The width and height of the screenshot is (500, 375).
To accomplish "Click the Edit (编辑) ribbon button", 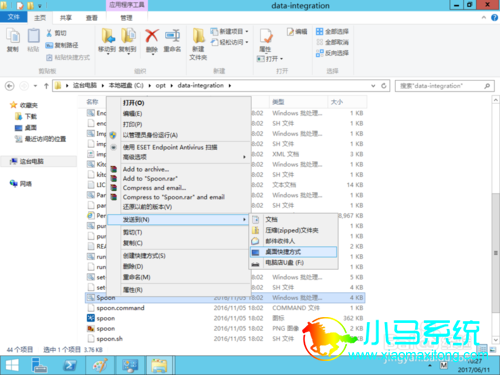I will click(x=297, y=31).
